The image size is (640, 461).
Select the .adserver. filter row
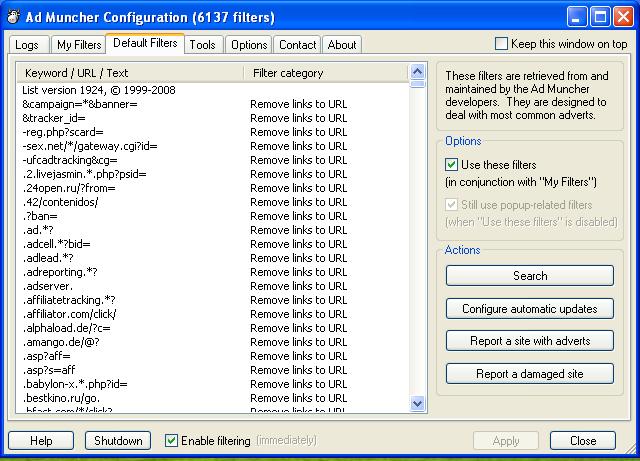212,286
